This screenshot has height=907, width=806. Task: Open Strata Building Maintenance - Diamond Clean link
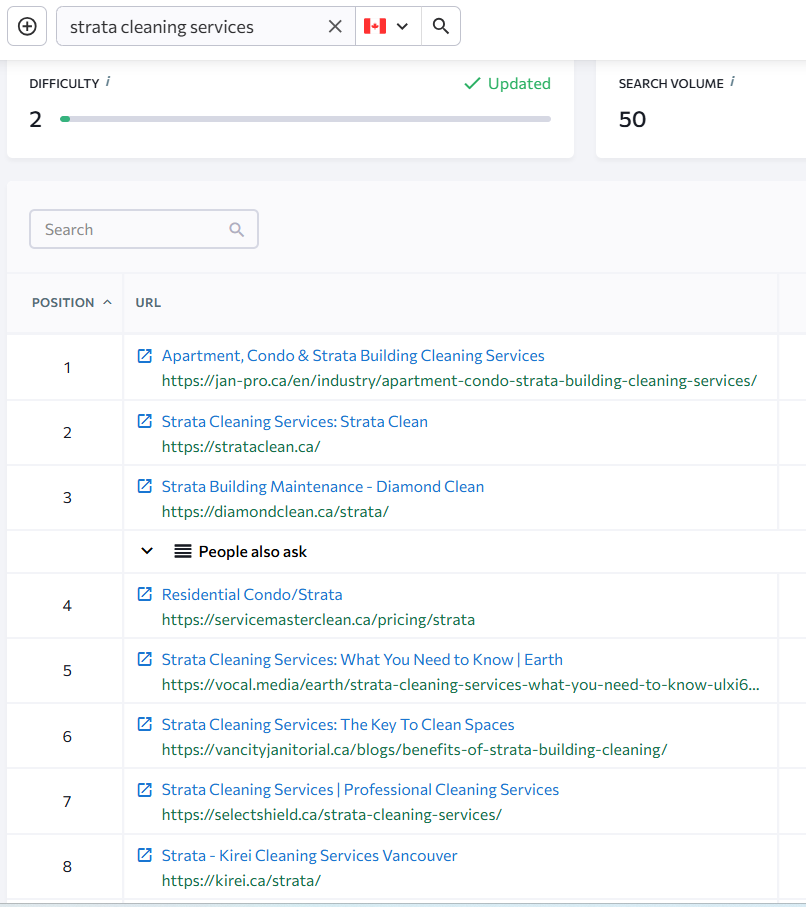click(x=323, y=487)
